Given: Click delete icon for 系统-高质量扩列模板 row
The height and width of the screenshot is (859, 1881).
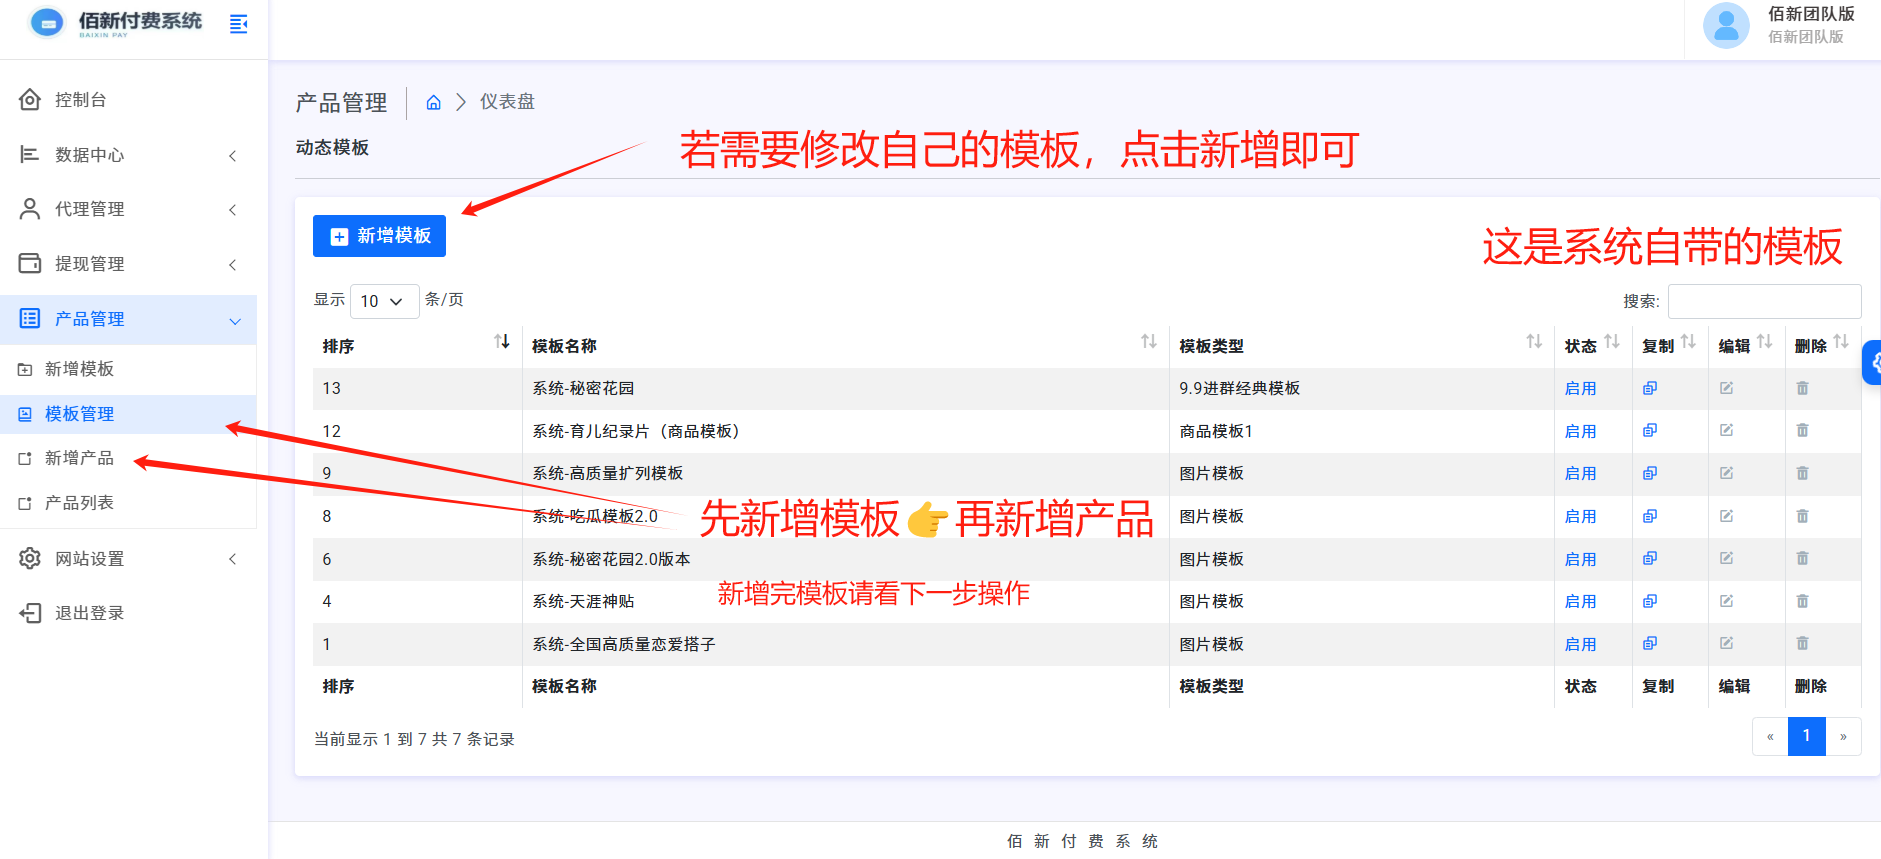Looking at the screenshot, I should [1802, 473].
